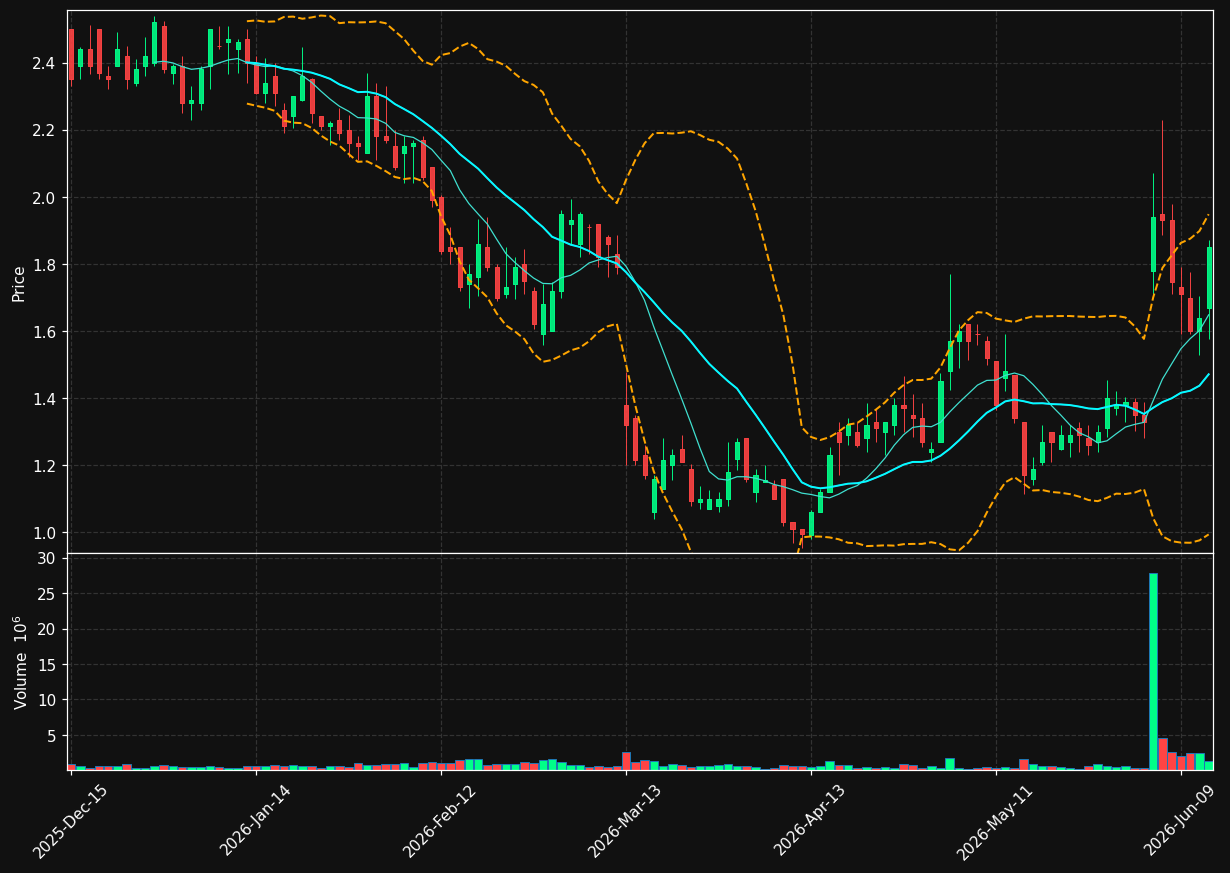Click the 1.0 price tick label

coord(43,533)
